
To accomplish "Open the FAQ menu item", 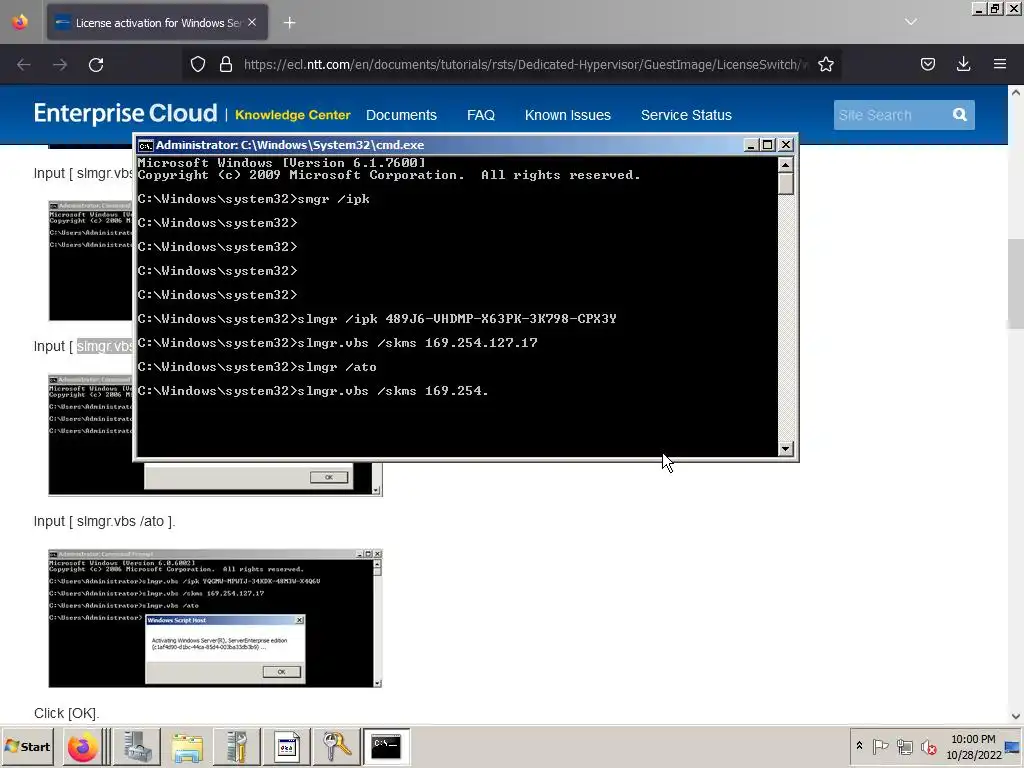I will coord(481,115).
